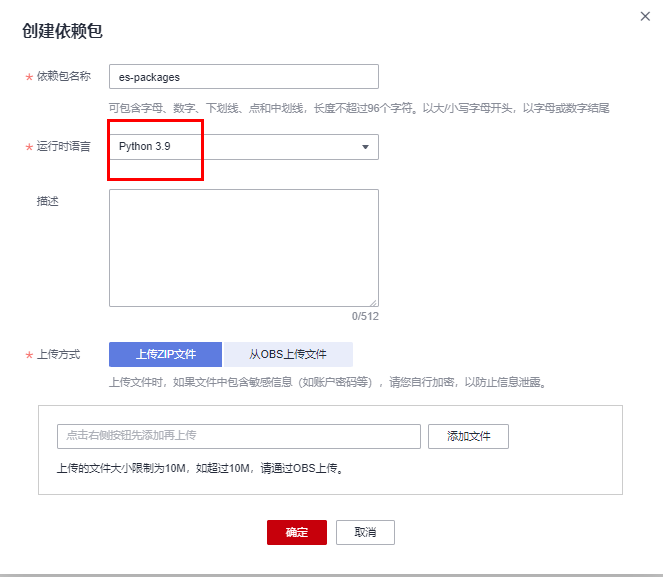Click the 创建依赖包 dialog title

(x=62, y=31)
